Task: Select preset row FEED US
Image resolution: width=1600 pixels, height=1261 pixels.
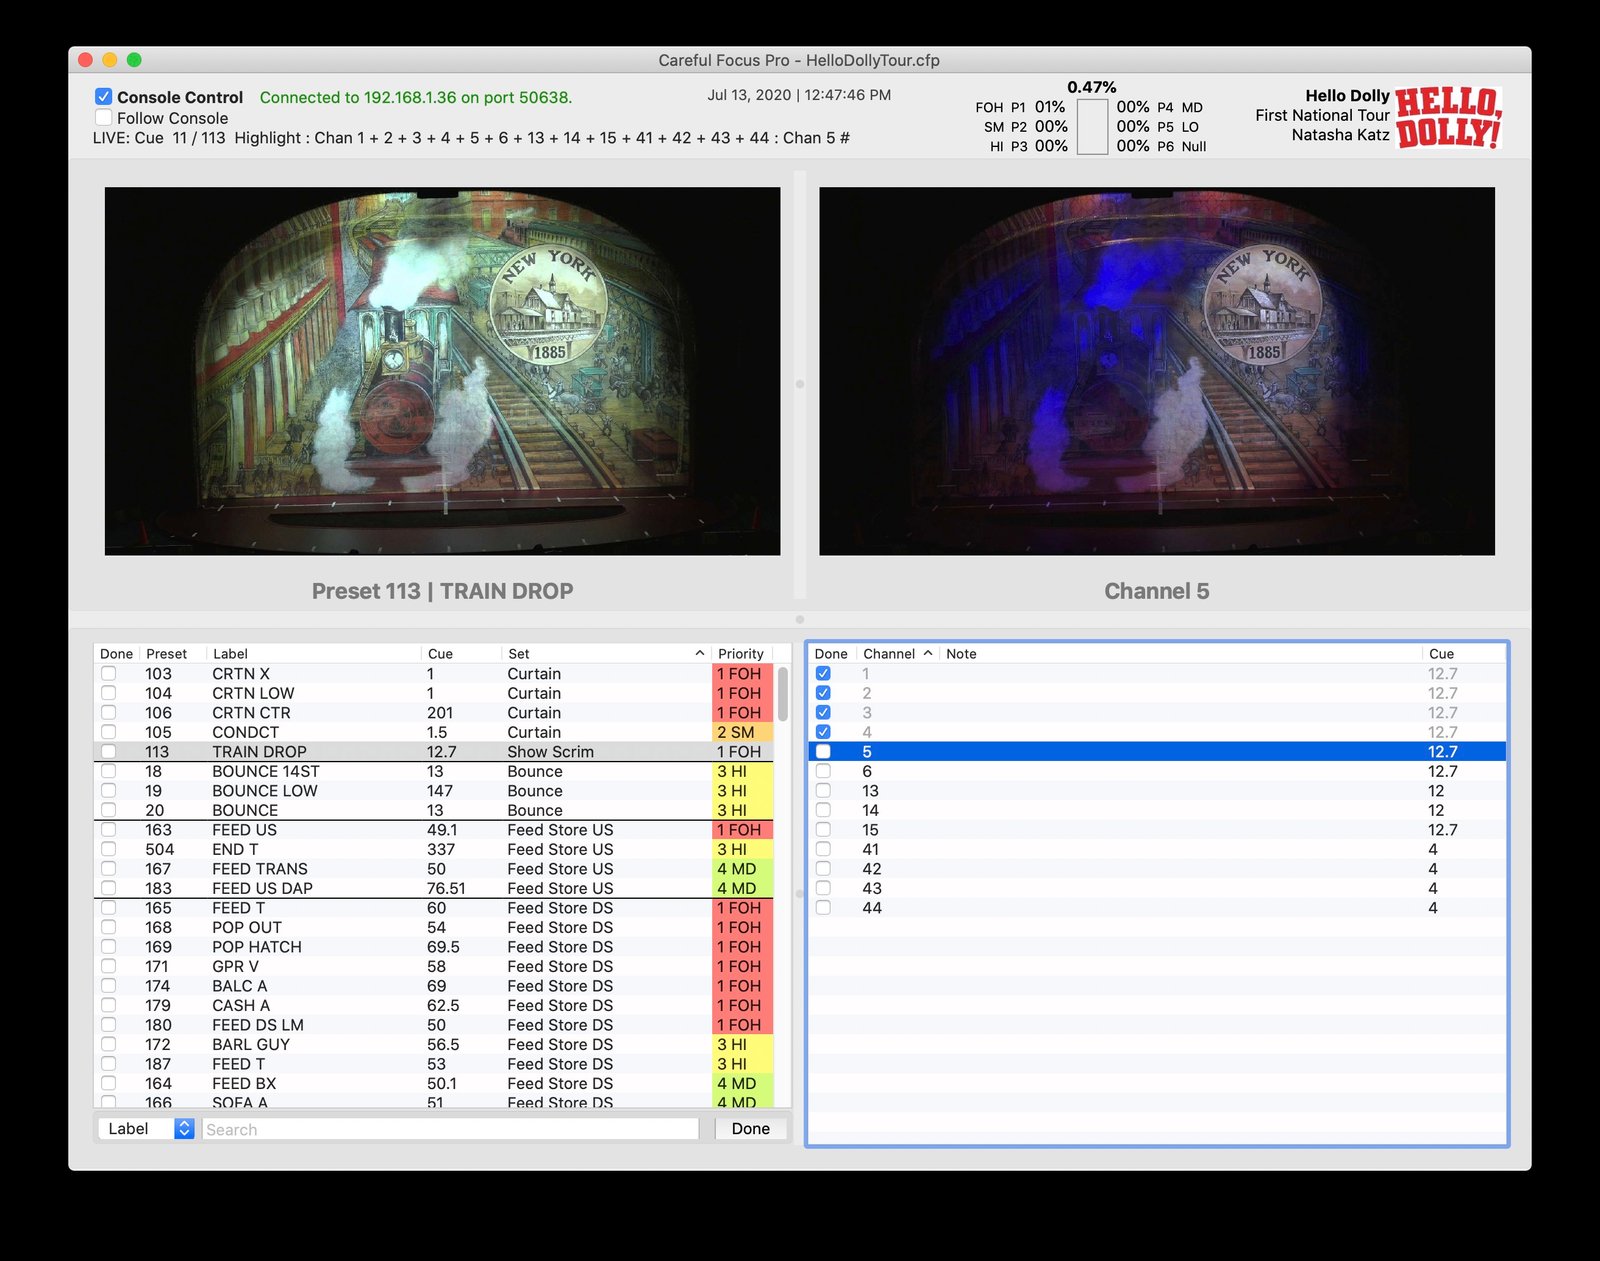Action: (435, 829)
